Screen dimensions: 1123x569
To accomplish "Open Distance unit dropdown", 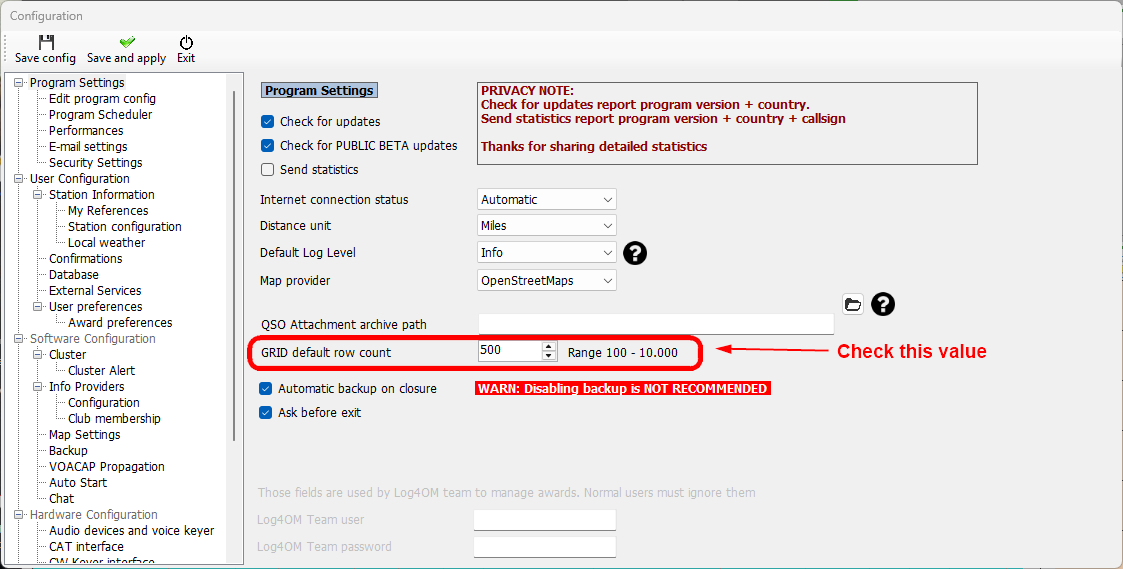I will 546,226.
